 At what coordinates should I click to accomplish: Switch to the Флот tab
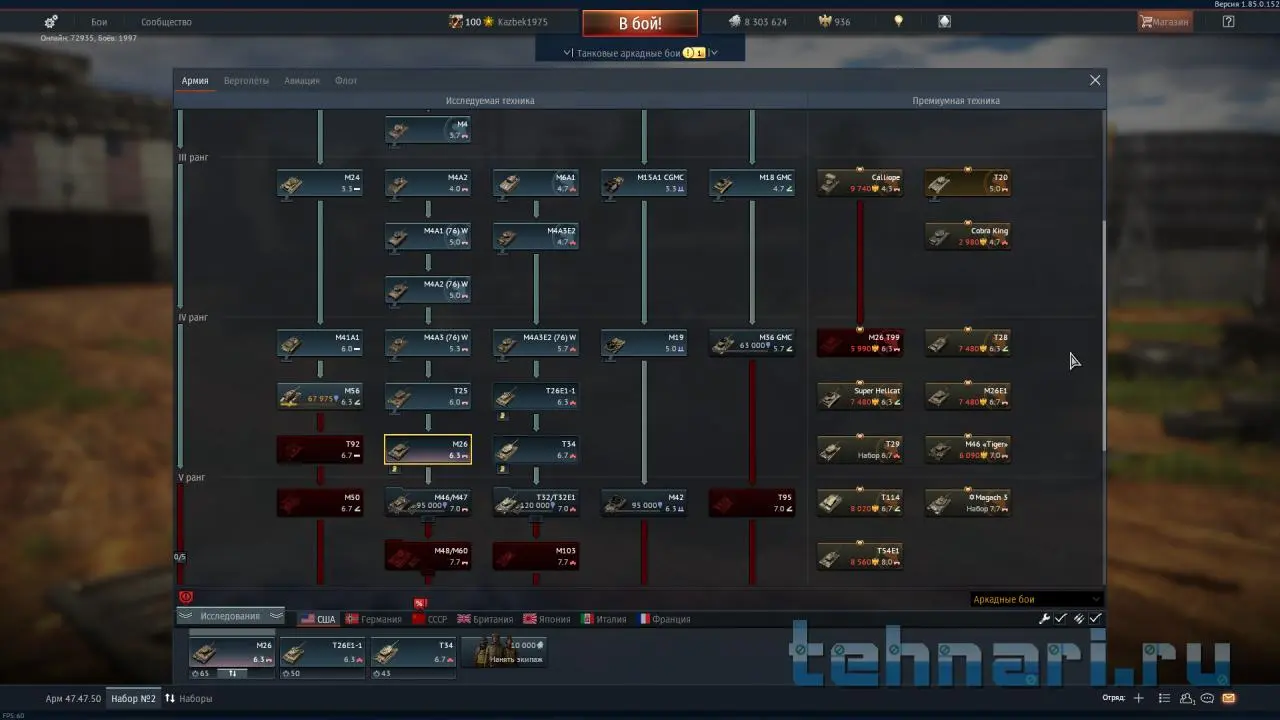tap(346, 80)
